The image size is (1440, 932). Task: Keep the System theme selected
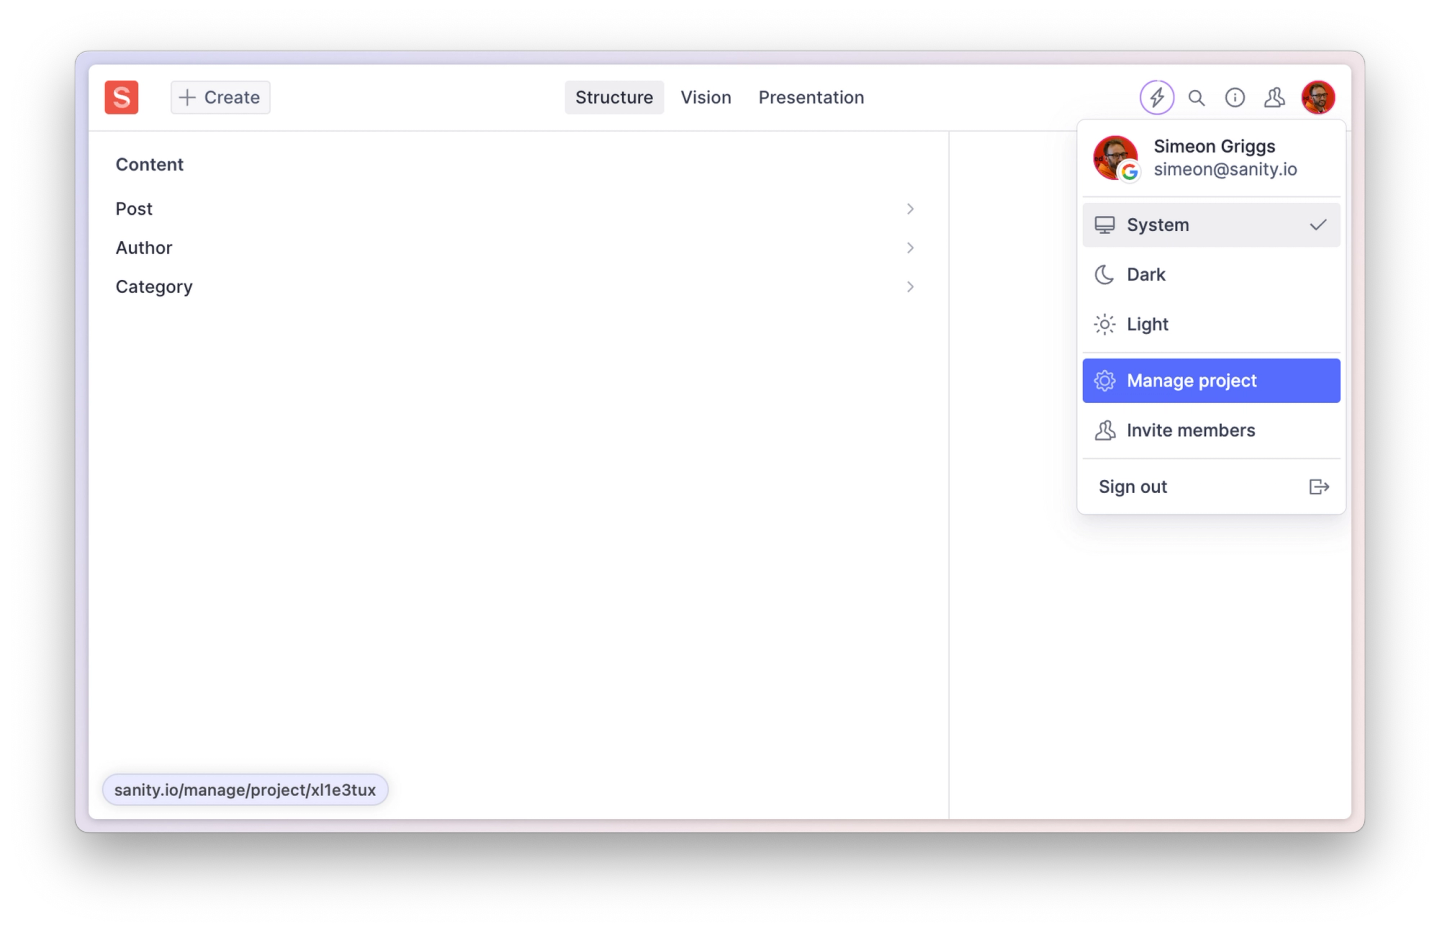coord(1158,225)
